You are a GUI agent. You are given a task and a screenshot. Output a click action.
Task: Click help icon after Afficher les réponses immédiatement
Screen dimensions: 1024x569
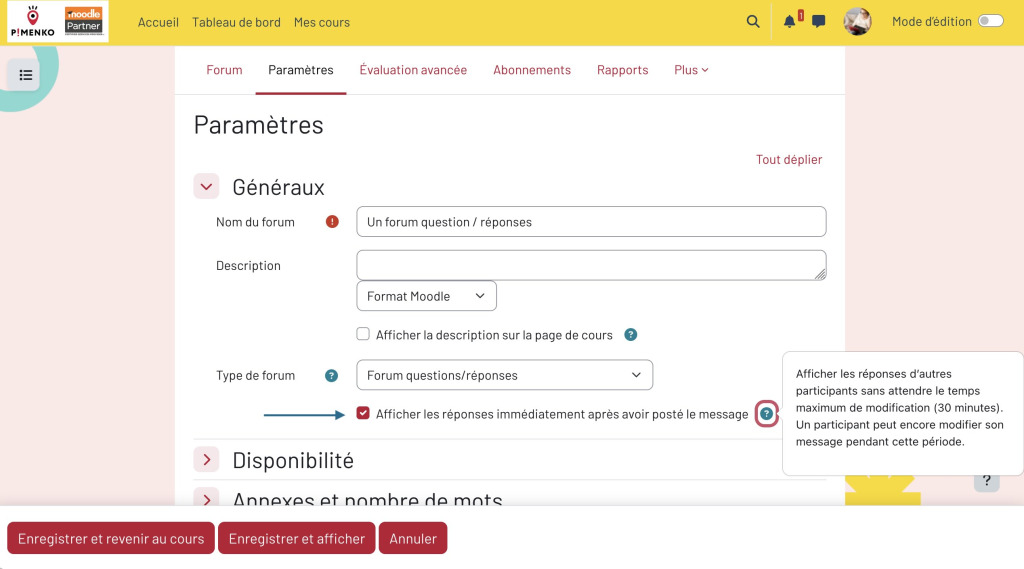point(767,414)
